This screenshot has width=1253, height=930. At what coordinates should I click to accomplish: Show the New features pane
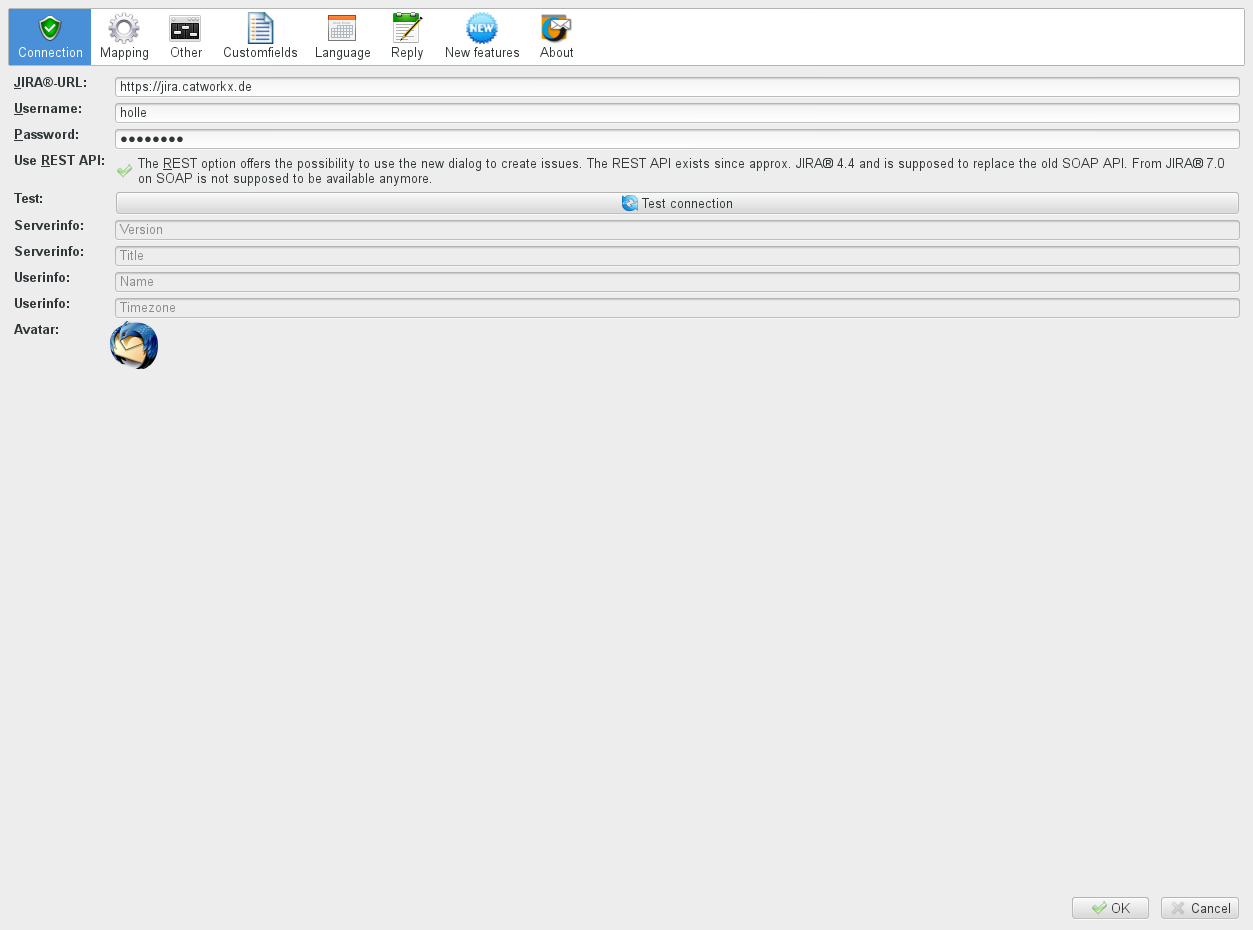482,37
